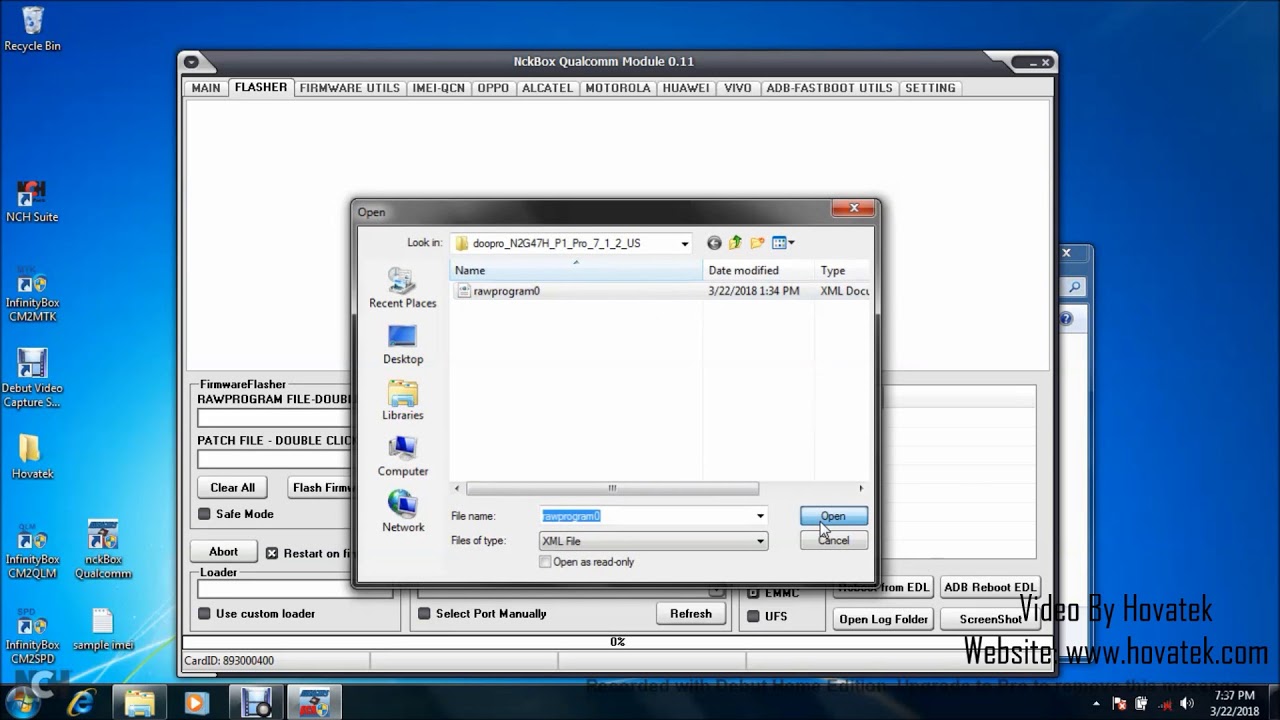Click the Clear All button
The width and height of the screenshot is (1280, 720).
233,488
